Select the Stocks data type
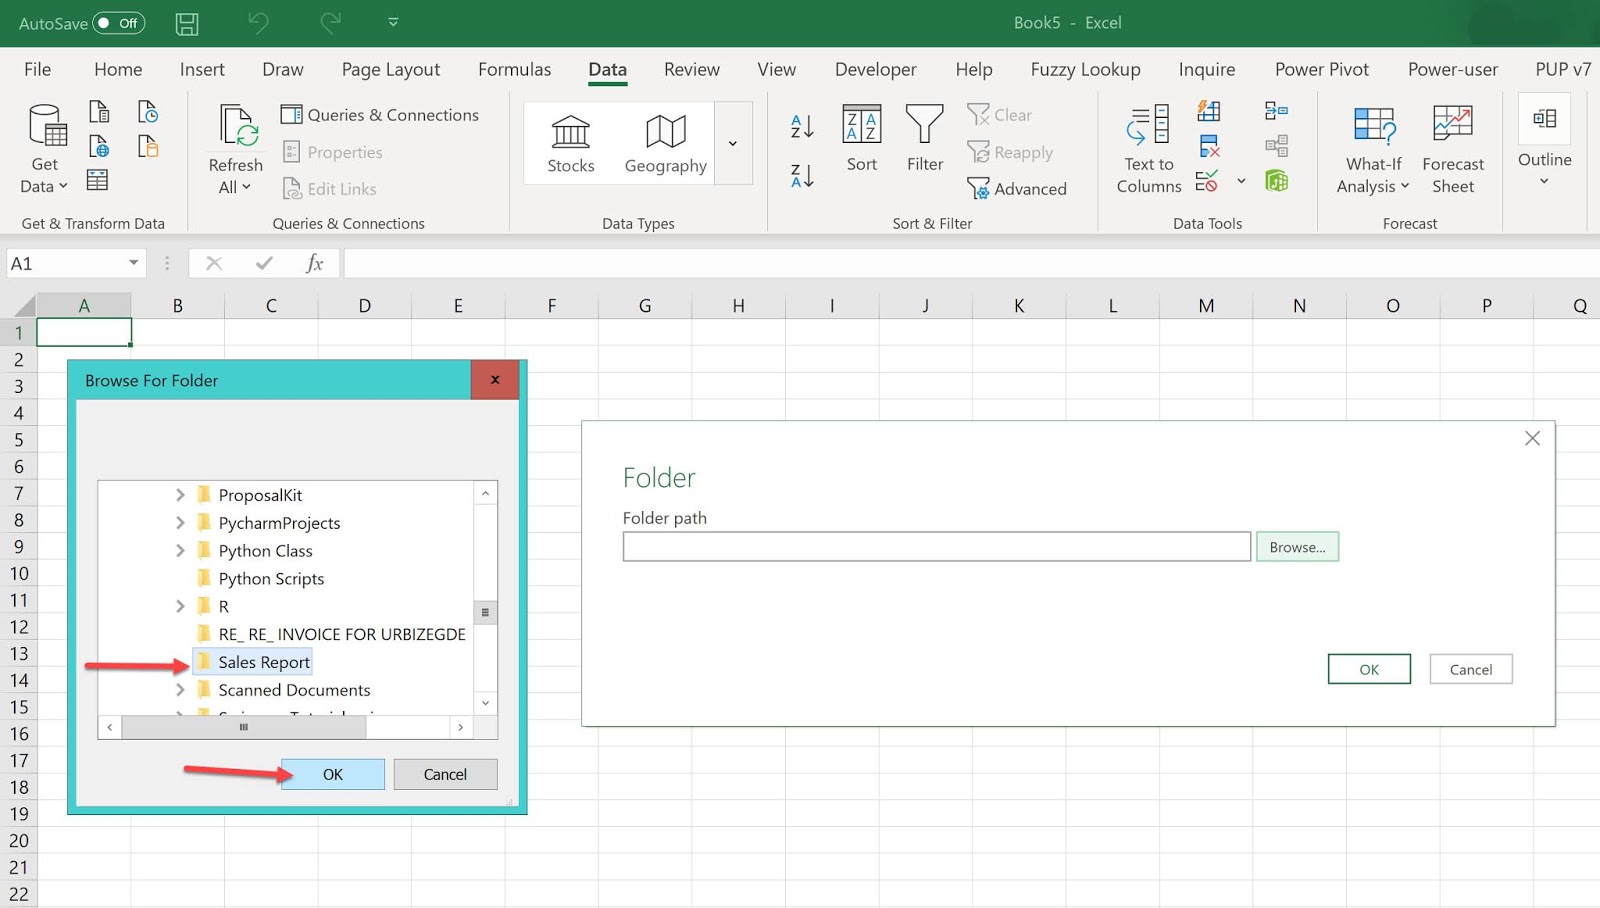Screen dimensions: 1600x908 (x=569, y=142)
